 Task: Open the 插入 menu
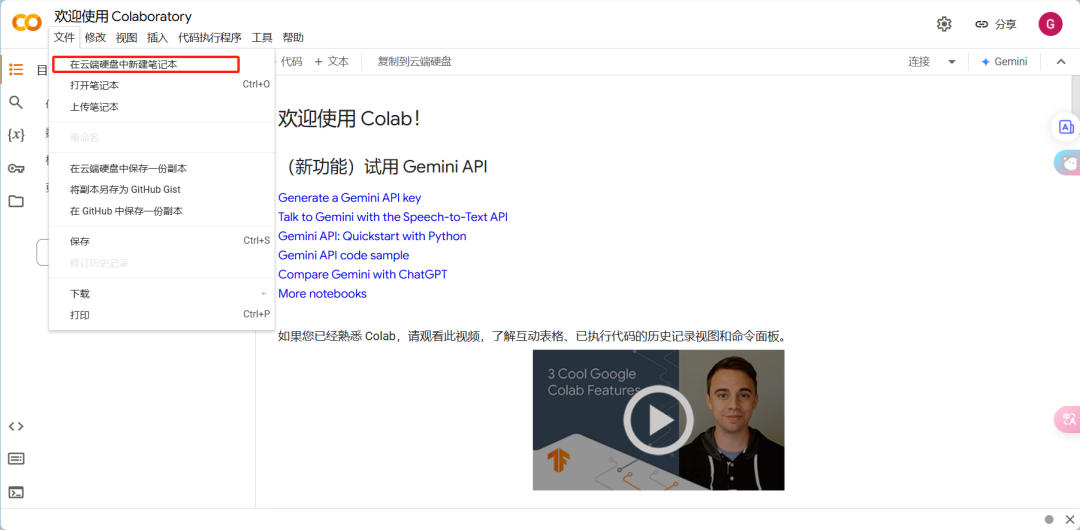coord(158,37)
